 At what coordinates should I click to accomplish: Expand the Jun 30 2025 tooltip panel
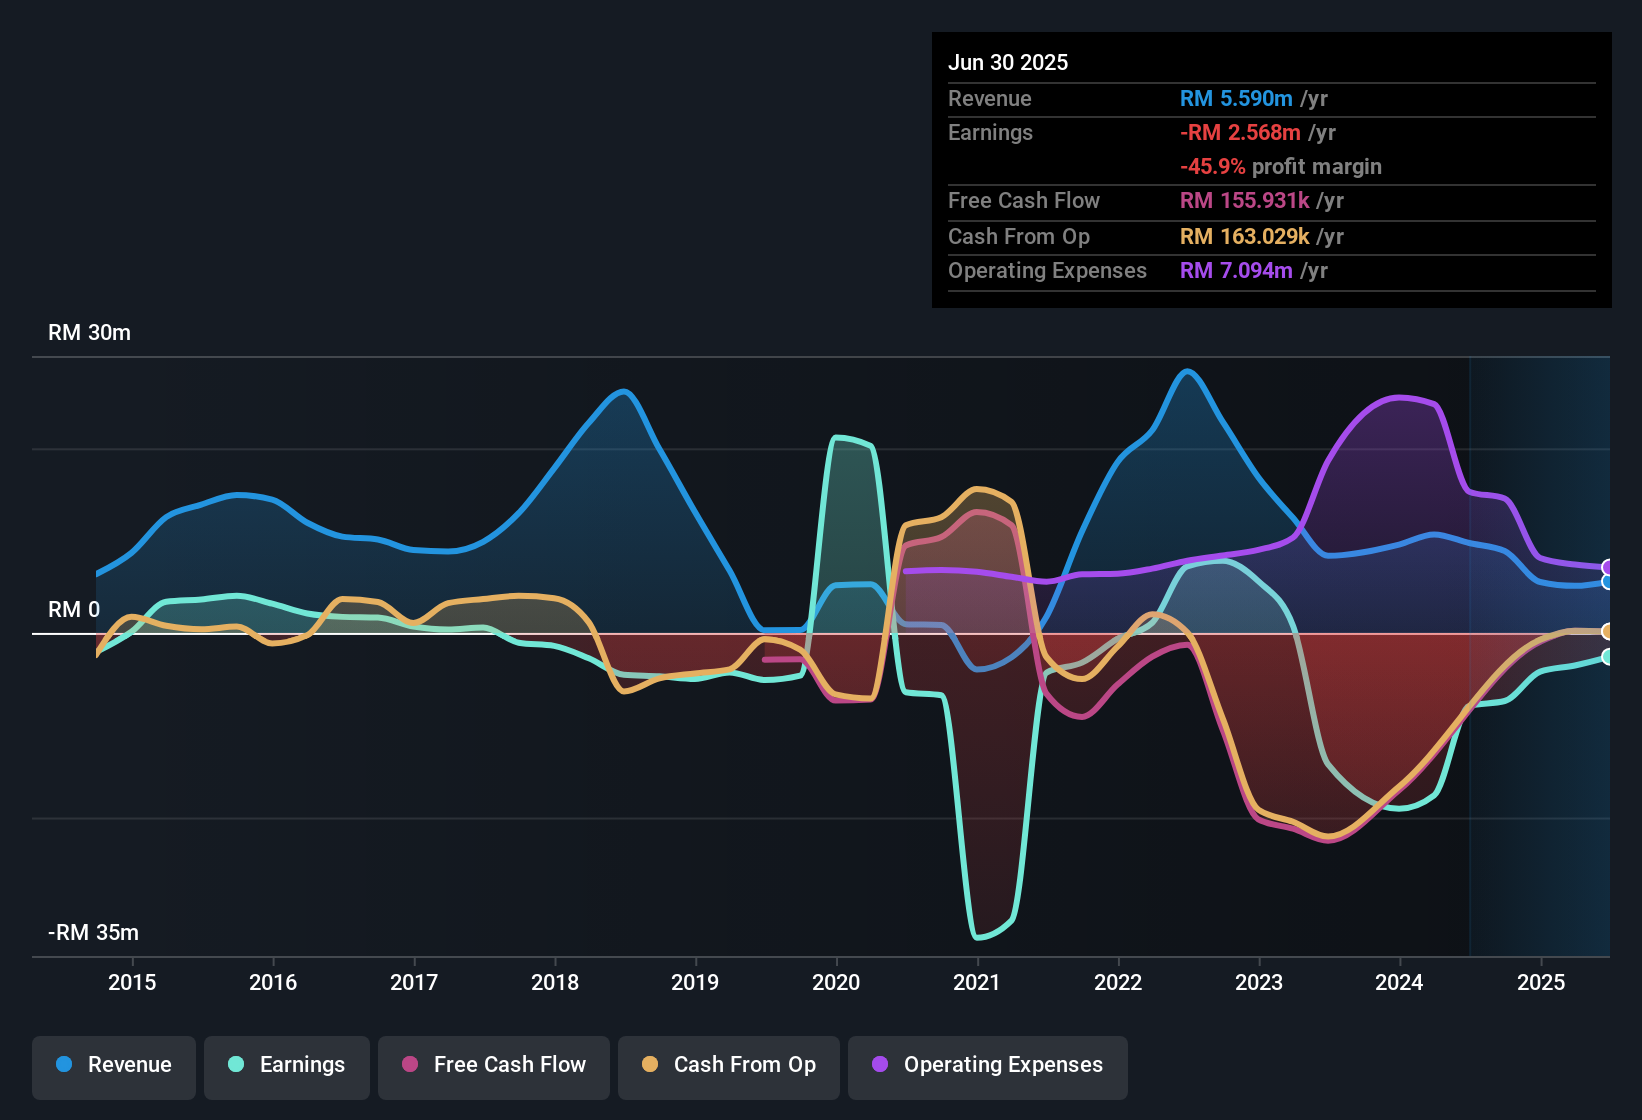pyautogui.click(x=1270, y=170)
